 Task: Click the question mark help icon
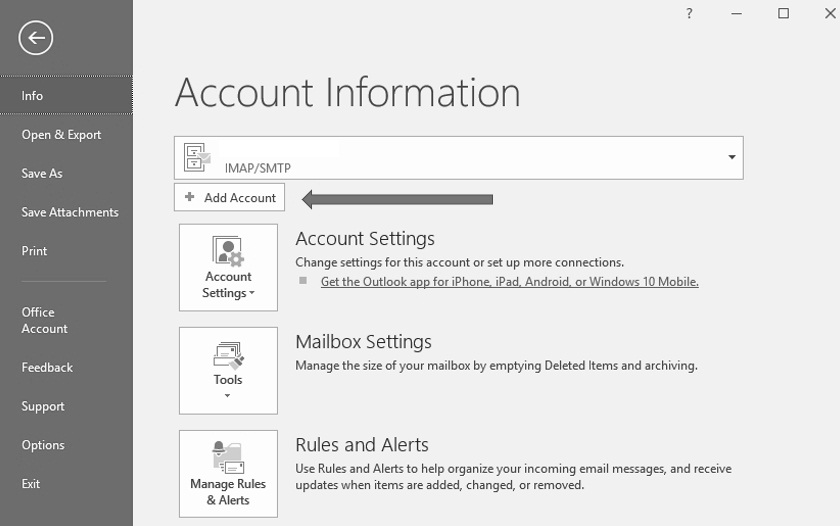tap(689, 13)
